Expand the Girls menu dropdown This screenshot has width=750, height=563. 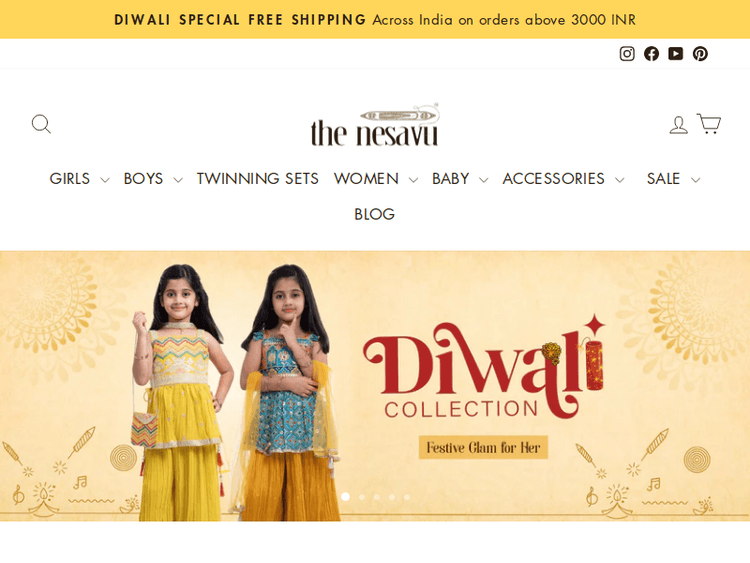point(79,178)
